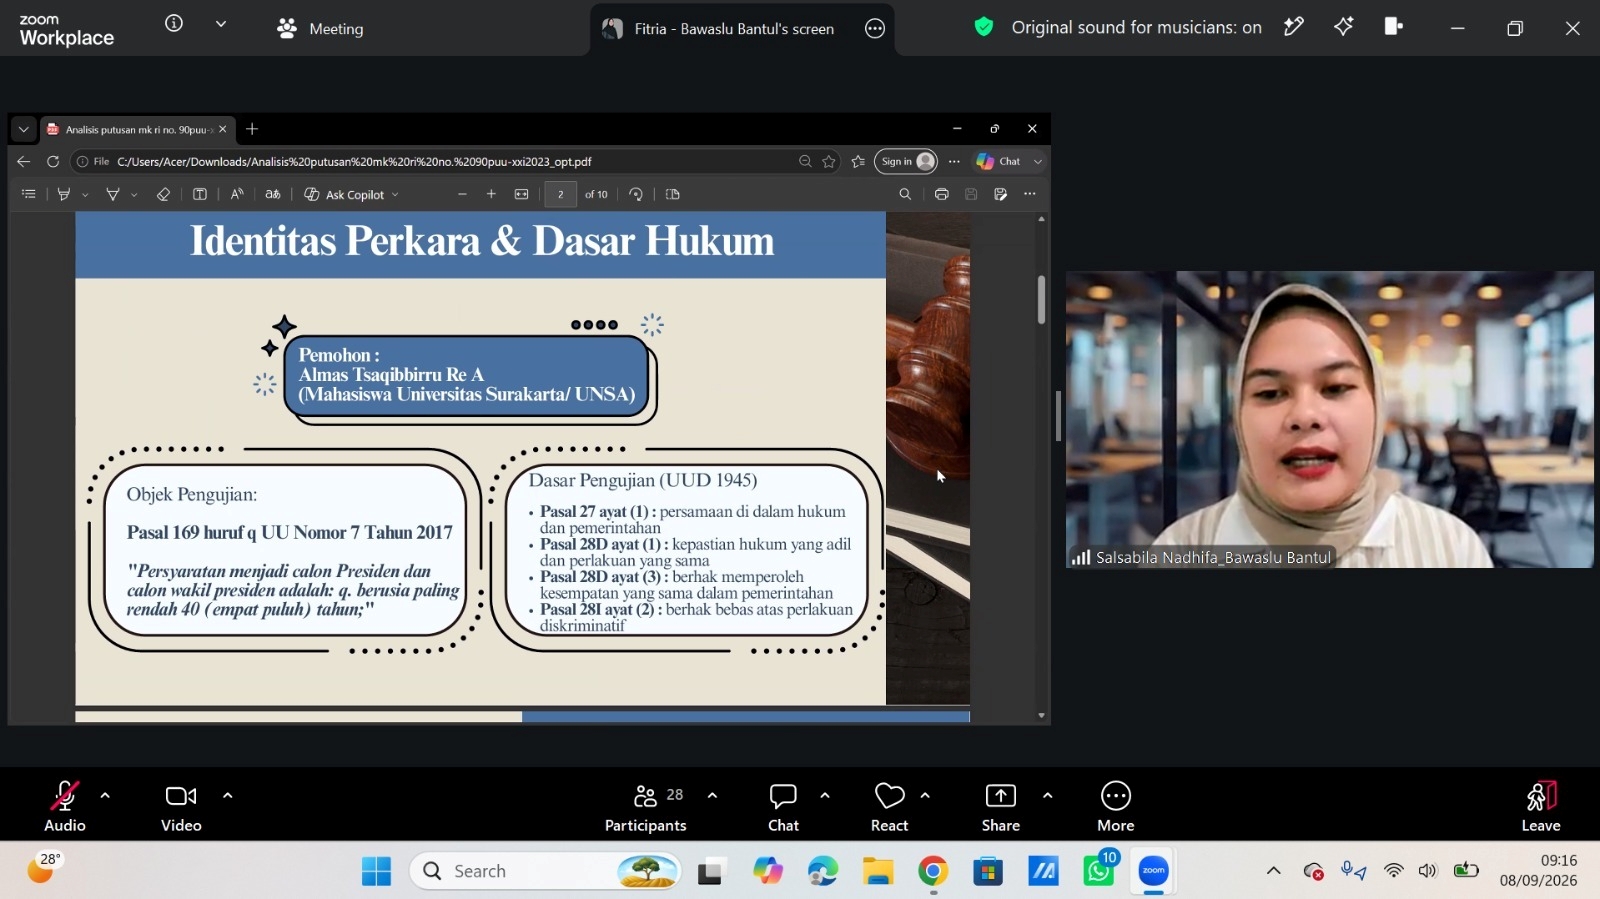Show hidden system tray icons chevron
The height and width of the screenshot is (899, 1600).
[x=1273, y=871]
